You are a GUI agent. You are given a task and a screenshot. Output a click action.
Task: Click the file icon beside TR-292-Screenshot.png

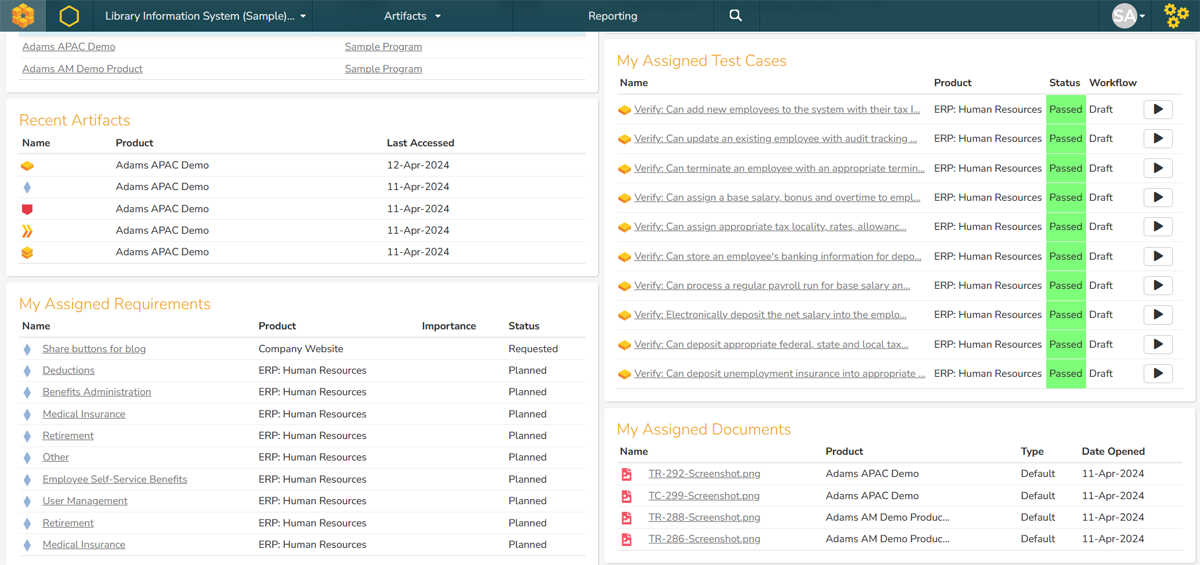click(627, 474)
